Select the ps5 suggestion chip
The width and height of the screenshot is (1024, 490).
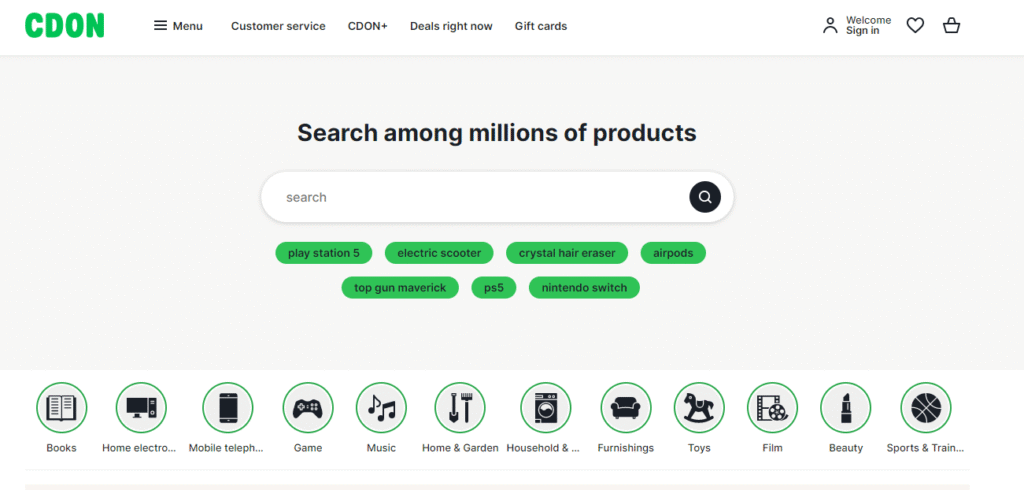point(494,287)
